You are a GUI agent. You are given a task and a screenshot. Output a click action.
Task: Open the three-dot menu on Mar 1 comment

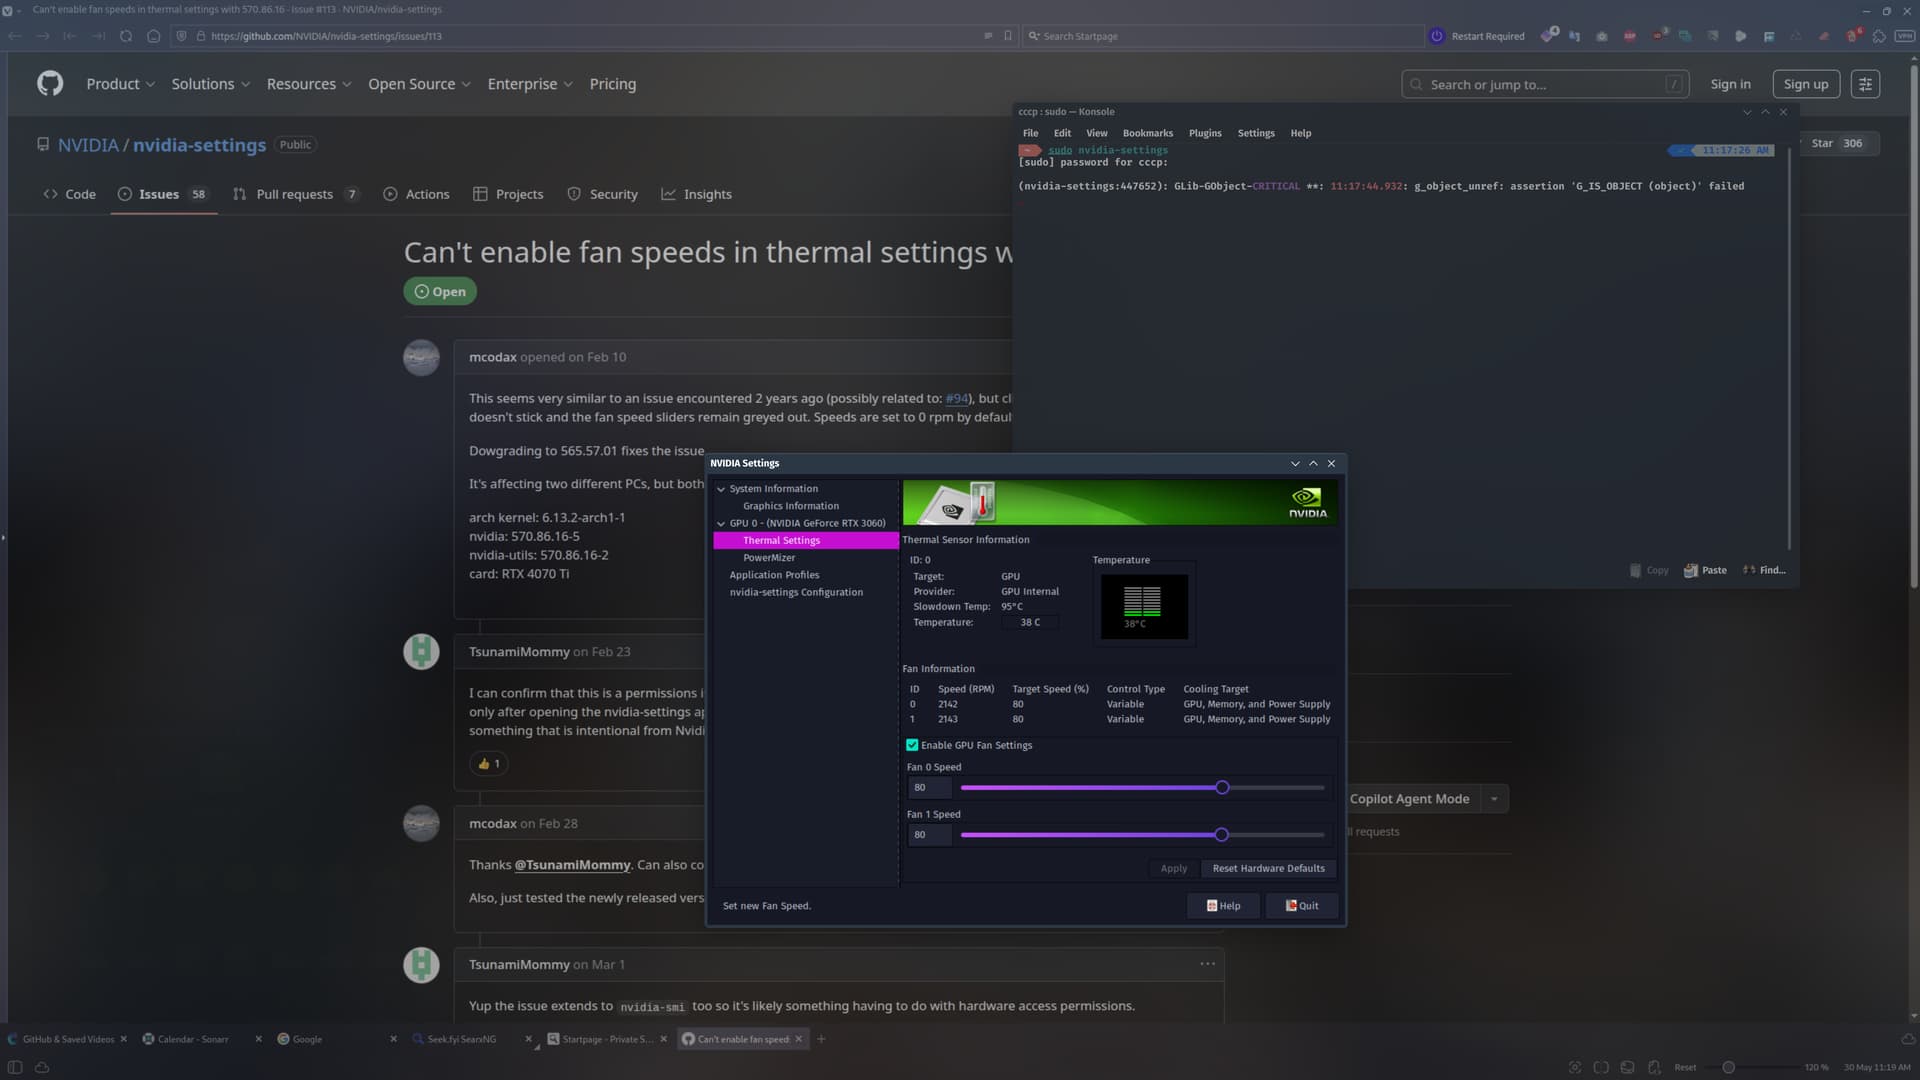1208,964
